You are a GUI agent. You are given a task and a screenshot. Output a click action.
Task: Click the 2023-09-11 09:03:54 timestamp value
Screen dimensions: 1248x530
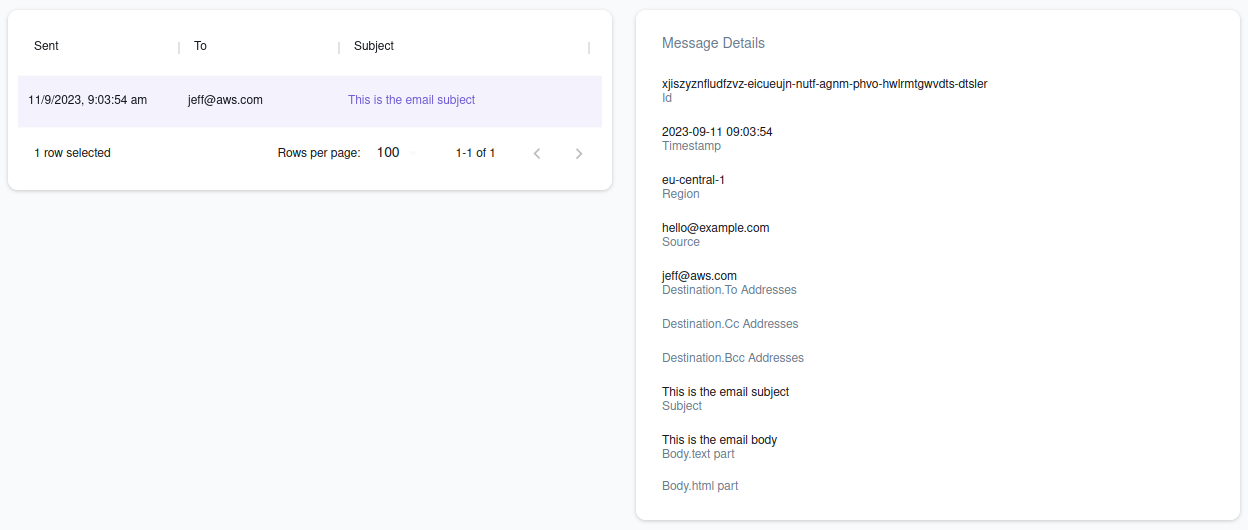pyautogui.click(x=717, y=132)
